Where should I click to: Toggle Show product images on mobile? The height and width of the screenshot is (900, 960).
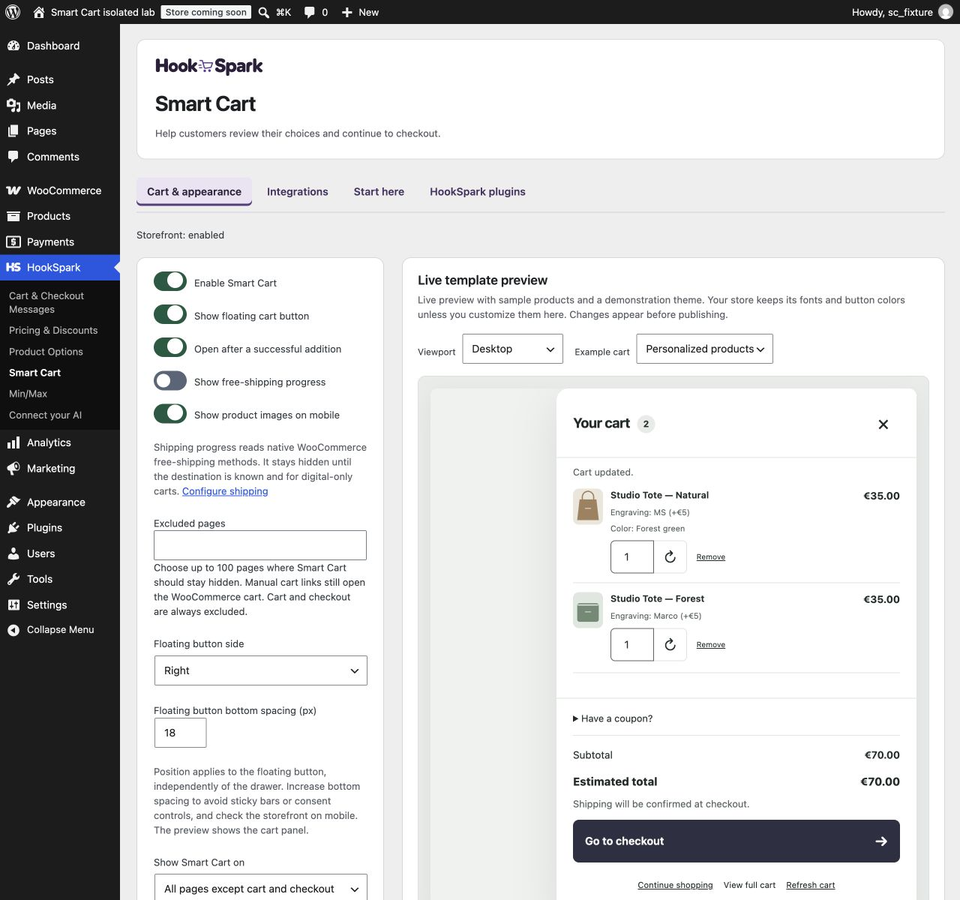[170, 414]
